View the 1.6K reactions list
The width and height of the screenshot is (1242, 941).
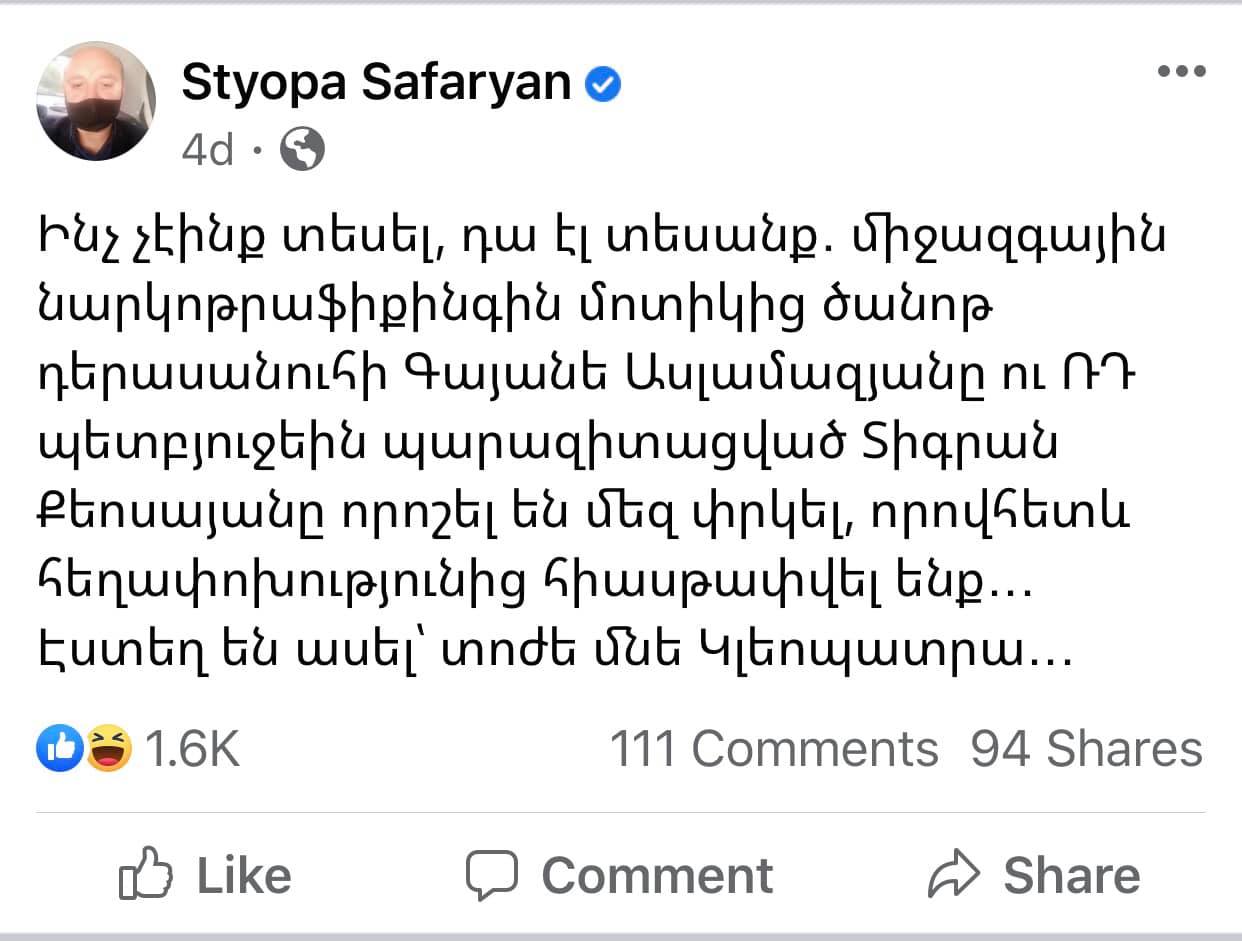click(x=193, y=749)
